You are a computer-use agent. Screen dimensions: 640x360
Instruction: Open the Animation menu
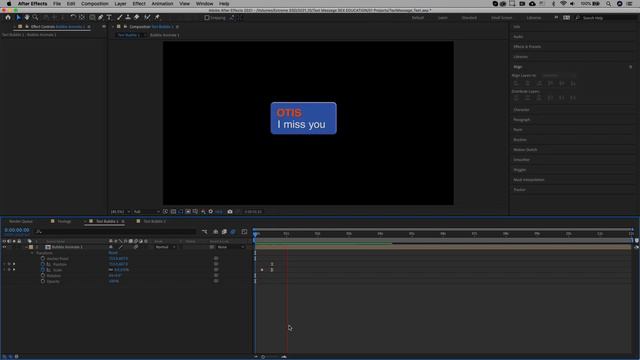pyautogui.click(x=162, y=4)
